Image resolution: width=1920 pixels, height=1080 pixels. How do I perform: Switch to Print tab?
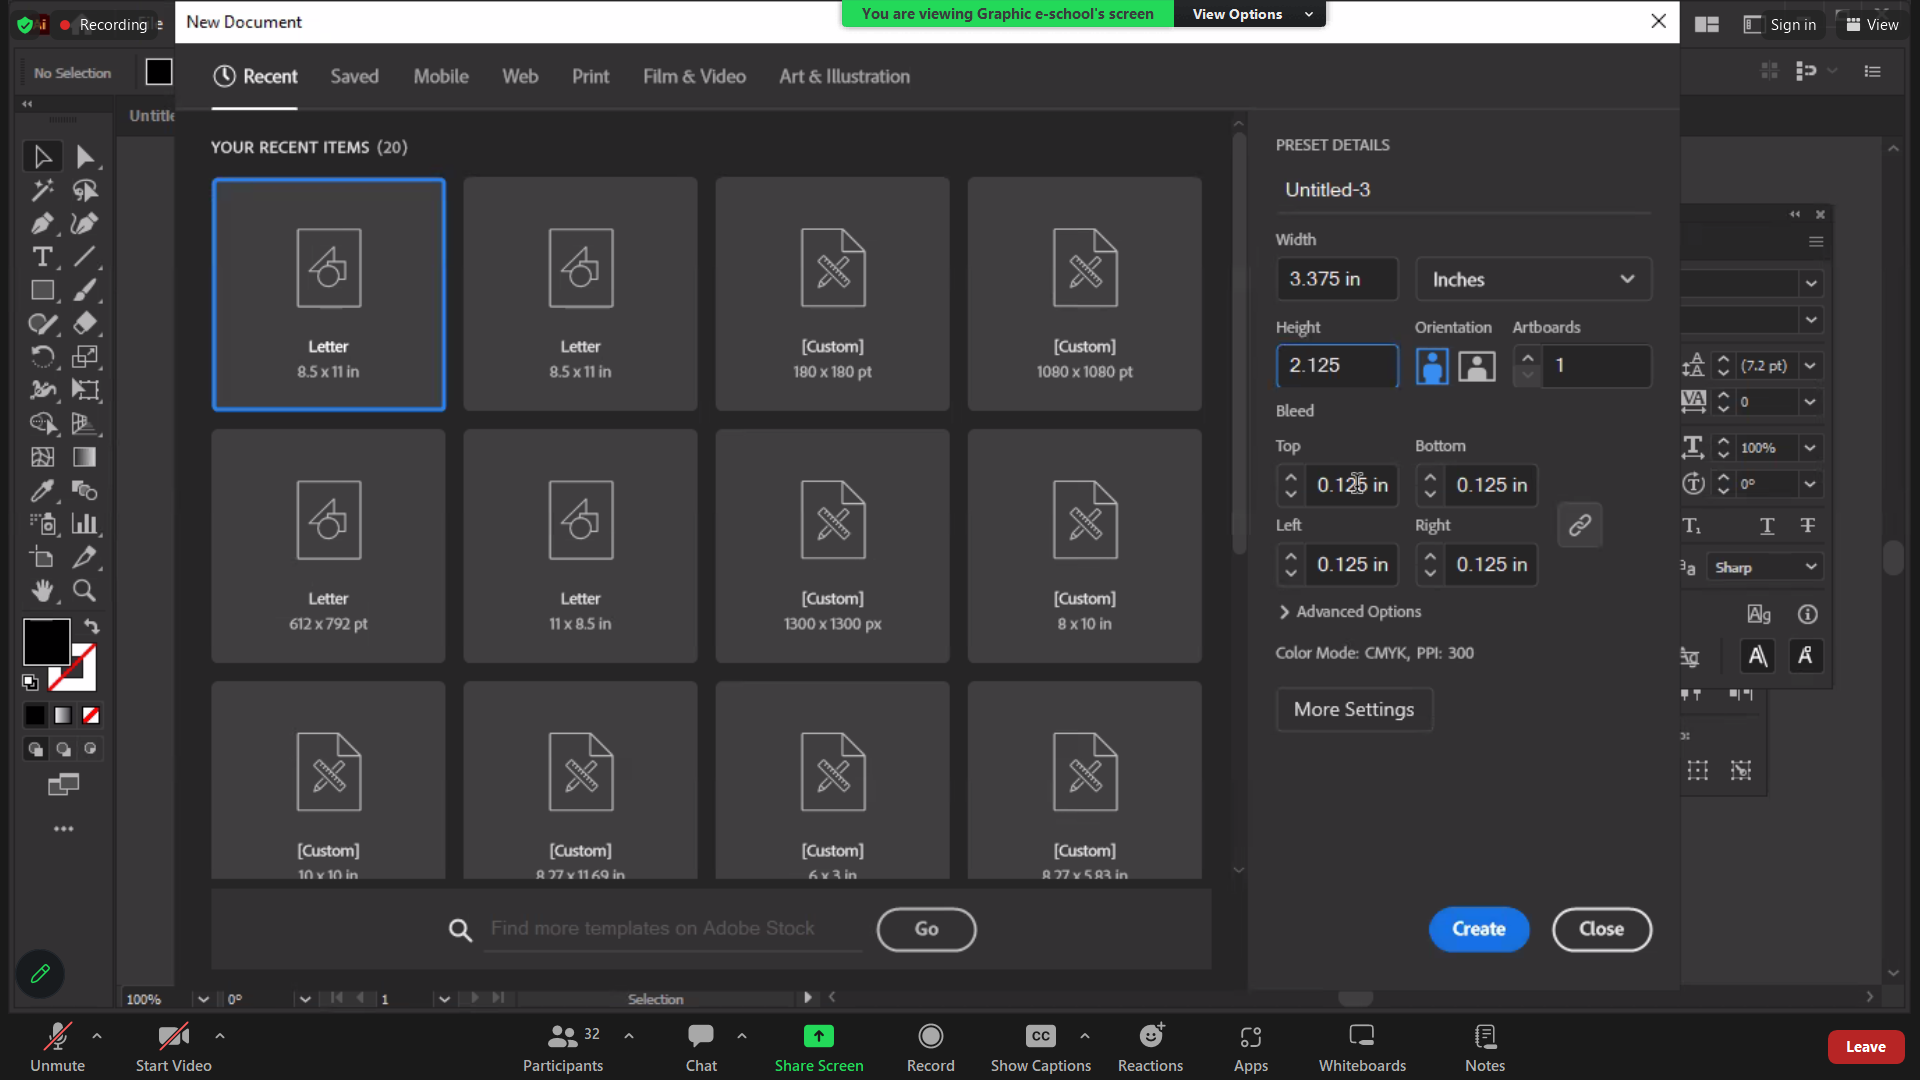pyautogui.click(x=590, y=76)
